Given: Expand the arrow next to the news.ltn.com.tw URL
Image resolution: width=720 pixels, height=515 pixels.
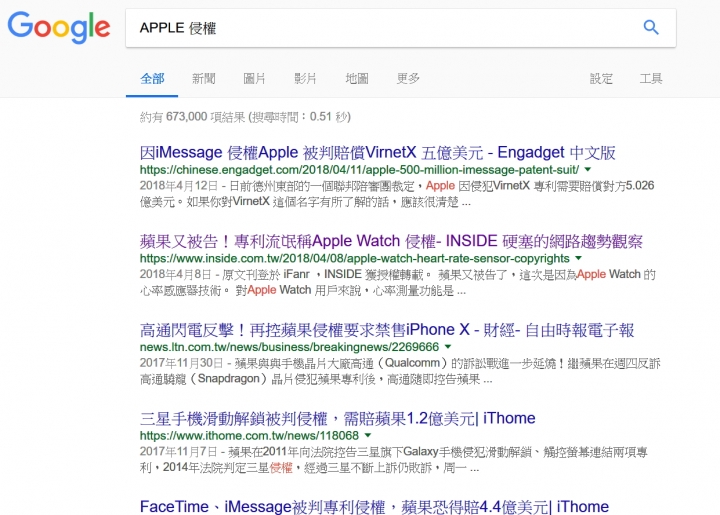Looking at the screenshot, I should (448, 347).
